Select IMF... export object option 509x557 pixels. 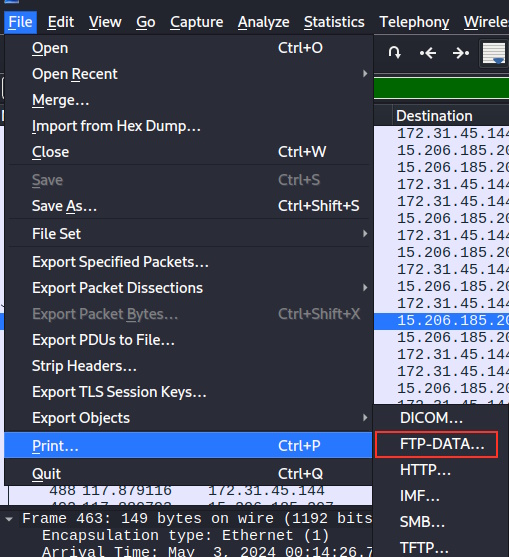[x=441, y=496]
